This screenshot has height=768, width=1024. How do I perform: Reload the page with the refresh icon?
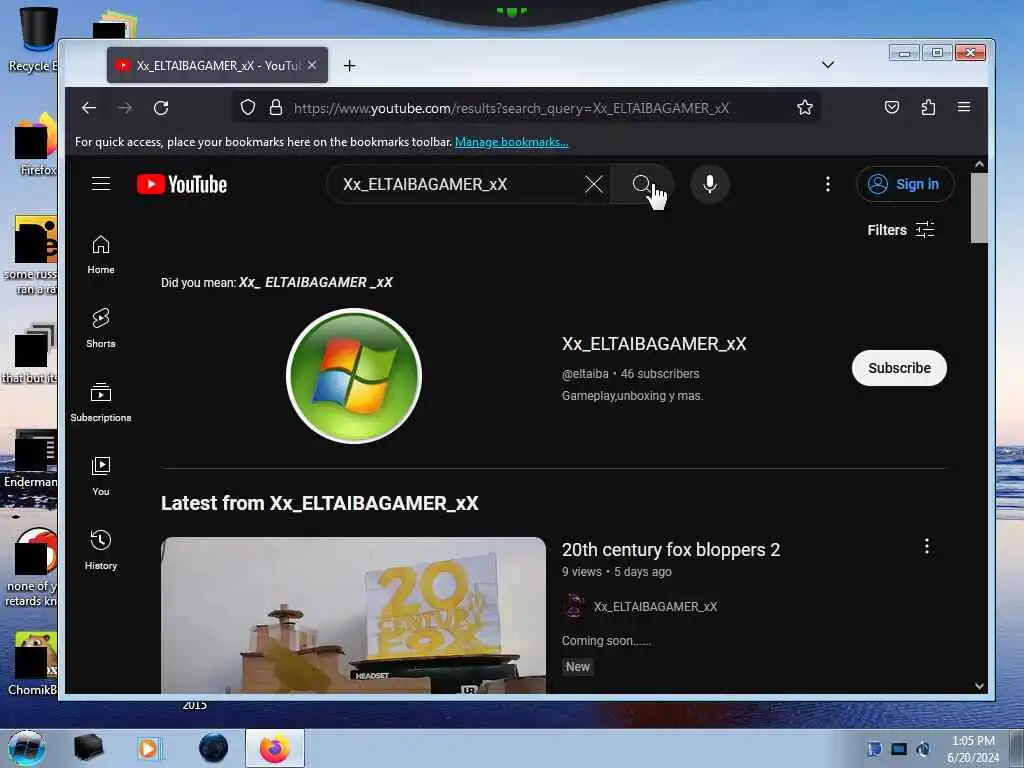161,108
